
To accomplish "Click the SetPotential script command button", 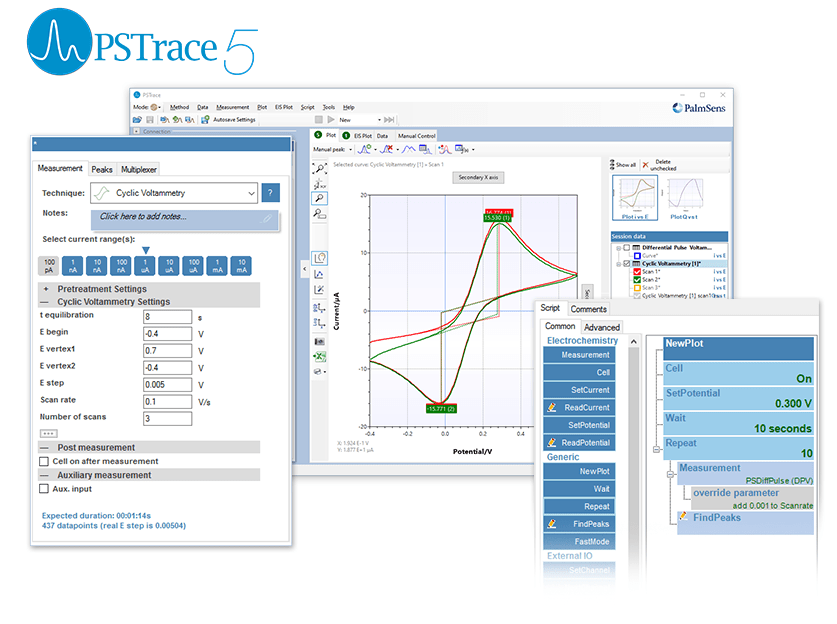I will point(579,425).
